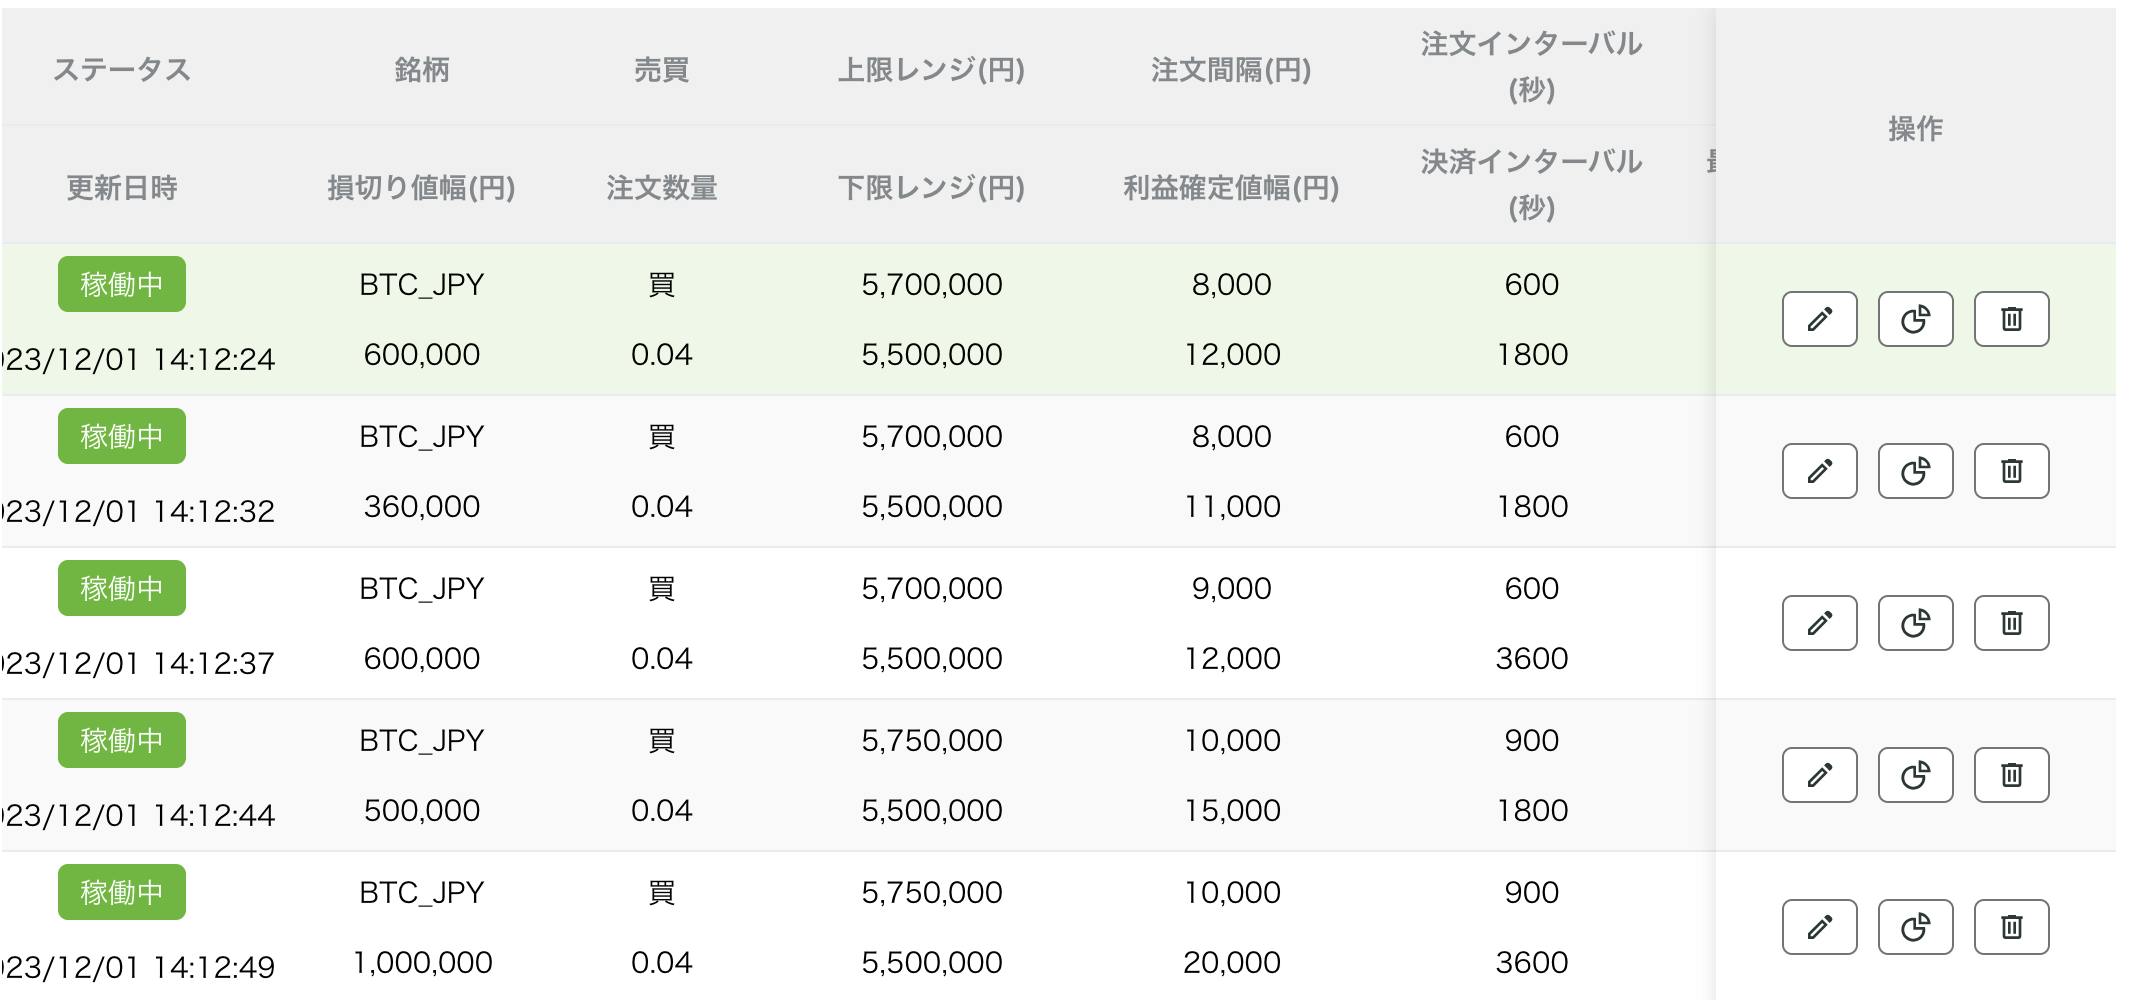Click the trash icon on the 14:12:49 row
Image resolution: width=2150 pixels, height=1000 pixels.
2012,926
